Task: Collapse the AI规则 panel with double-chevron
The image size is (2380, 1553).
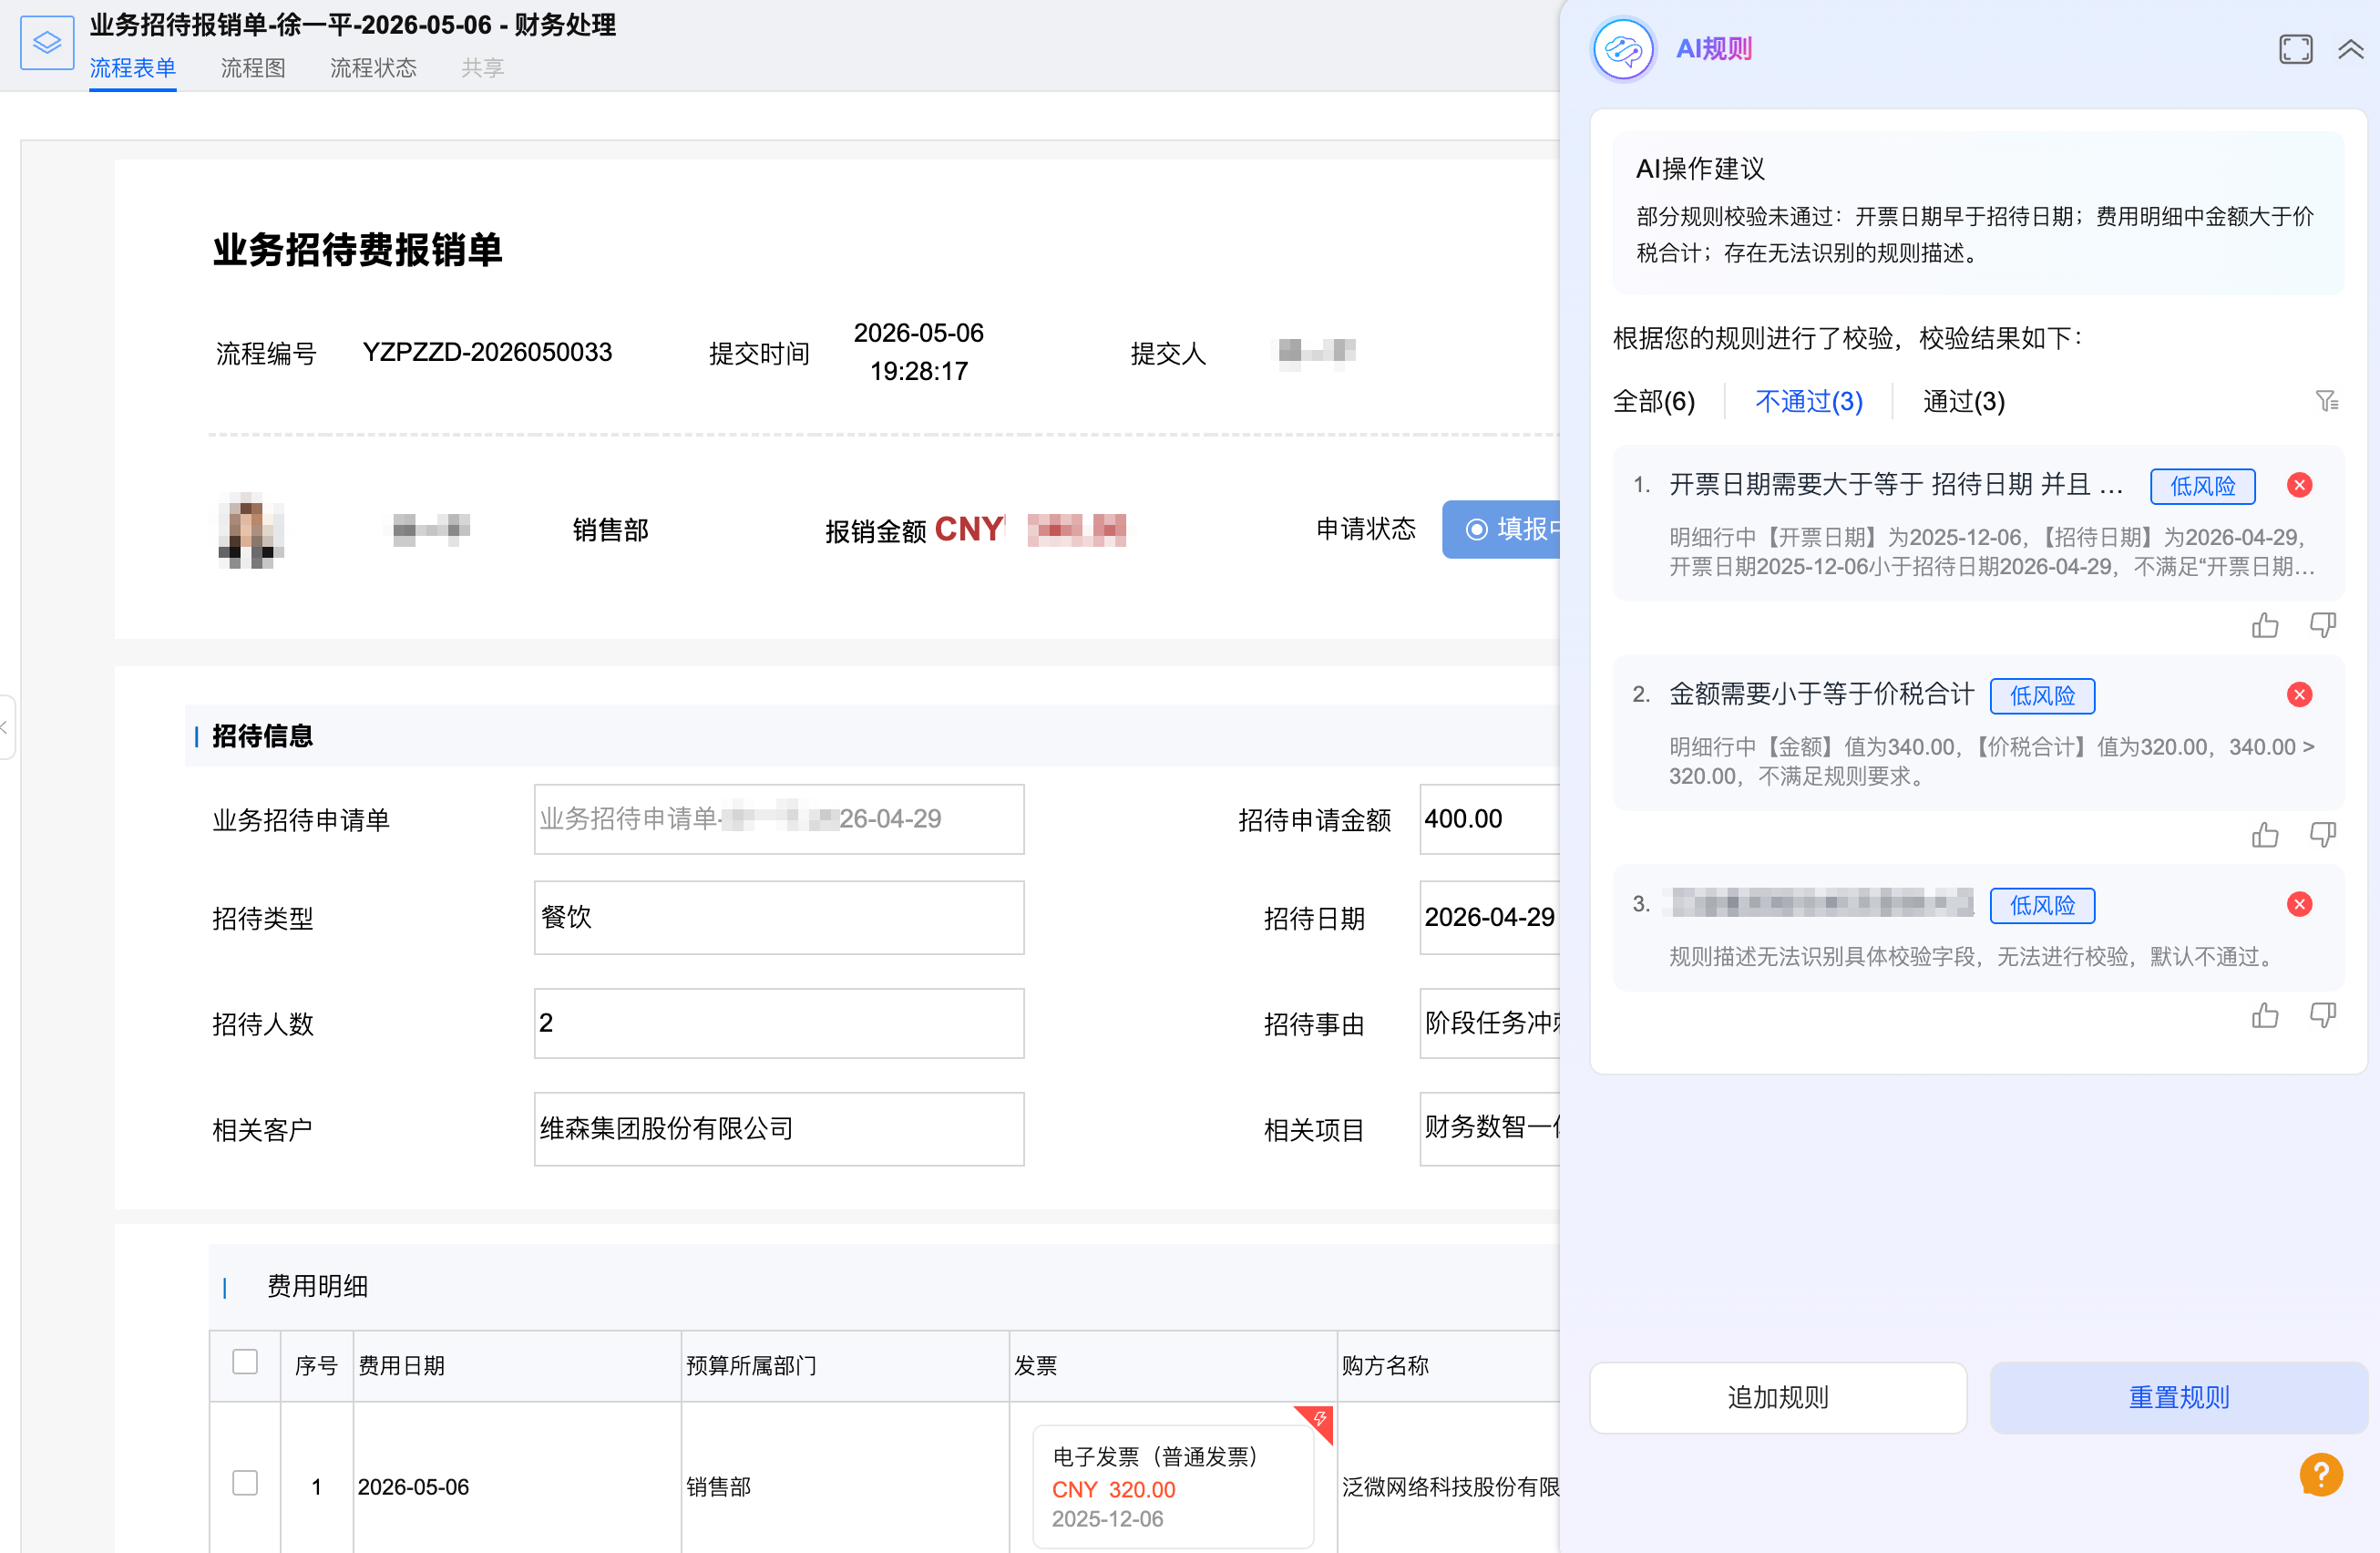Action: point(2350,49)
